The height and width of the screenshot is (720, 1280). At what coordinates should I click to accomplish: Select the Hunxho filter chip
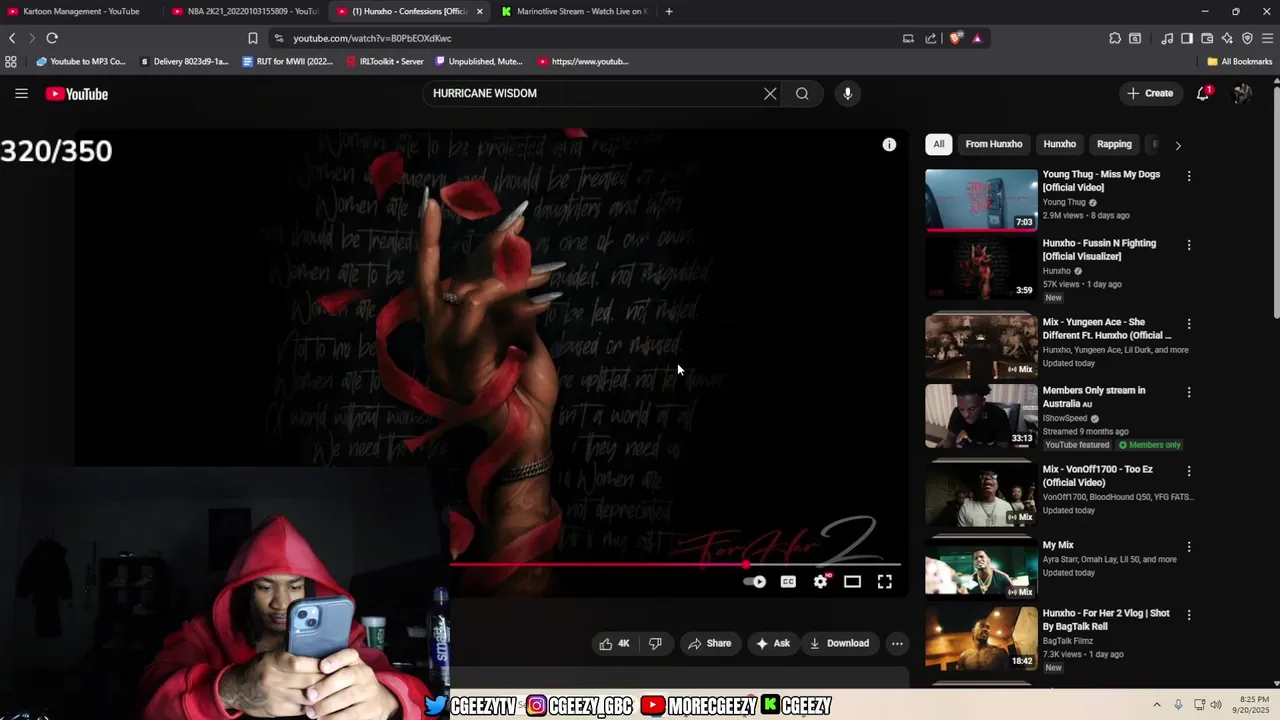(x=1060, y=144)
